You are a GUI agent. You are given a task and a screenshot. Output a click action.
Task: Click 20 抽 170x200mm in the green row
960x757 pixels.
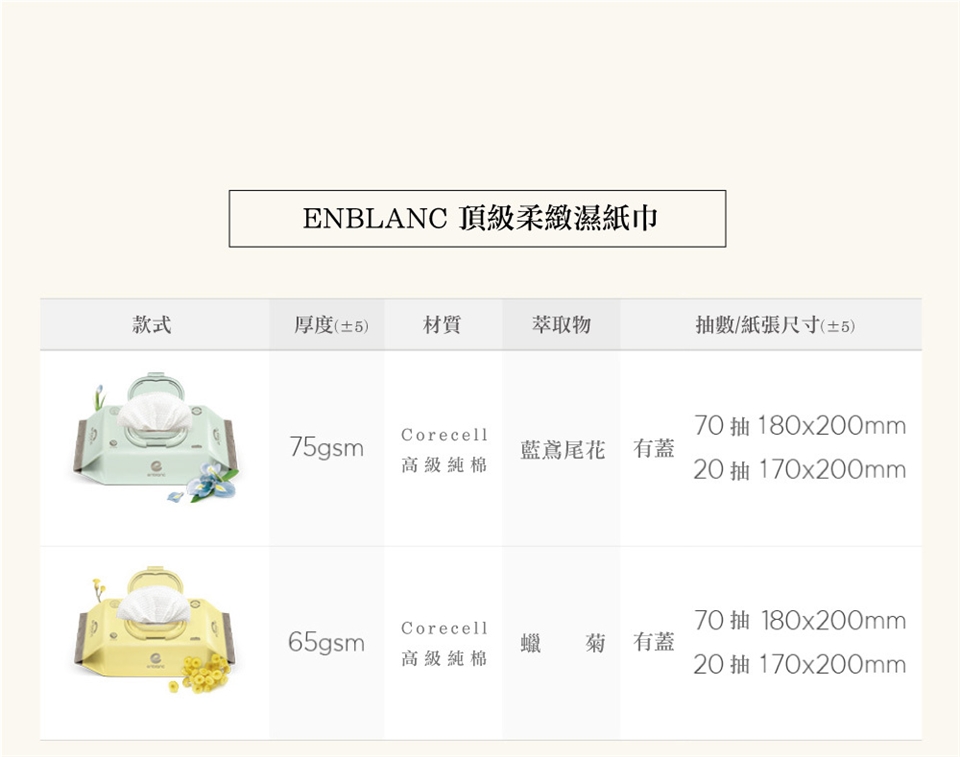click(x=799, y=470)
